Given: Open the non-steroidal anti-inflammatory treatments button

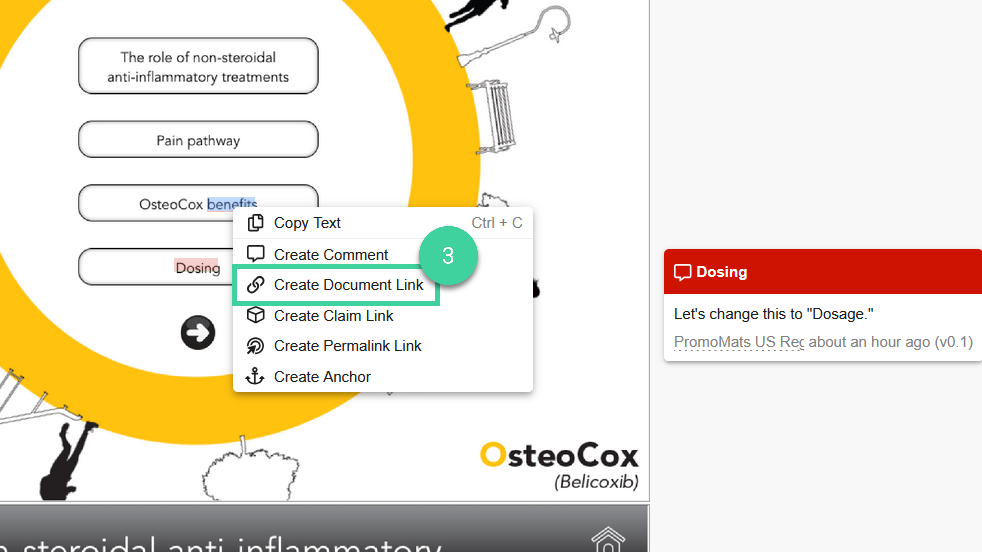Looking at the screenshot, I should coord(198,66).
